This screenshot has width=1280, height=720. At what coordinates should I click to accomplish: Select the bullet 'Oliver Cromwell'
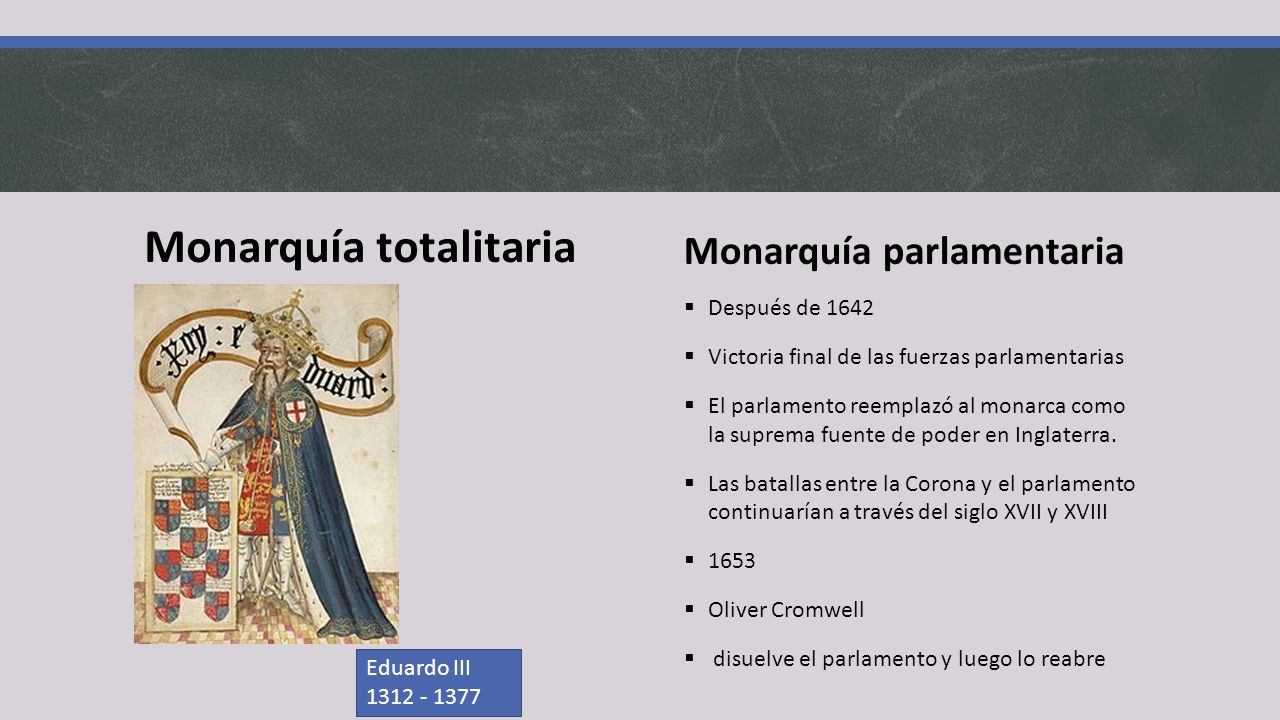coord(786,610)
